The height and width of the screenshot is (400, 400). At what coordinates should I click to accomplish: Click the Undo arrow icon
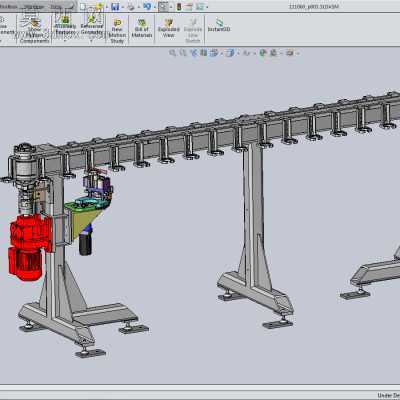tap(147, 6)
